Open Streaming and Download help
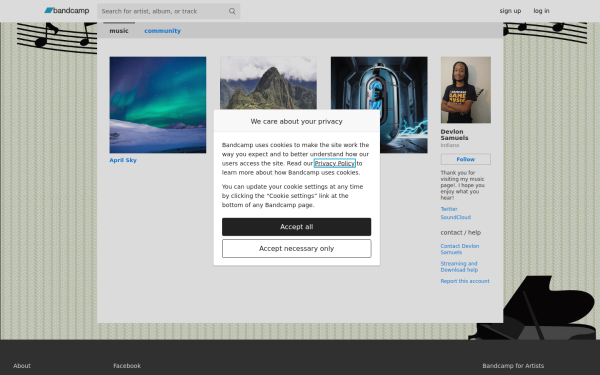The height and width of the screenshot is (375, 600). 459,267
